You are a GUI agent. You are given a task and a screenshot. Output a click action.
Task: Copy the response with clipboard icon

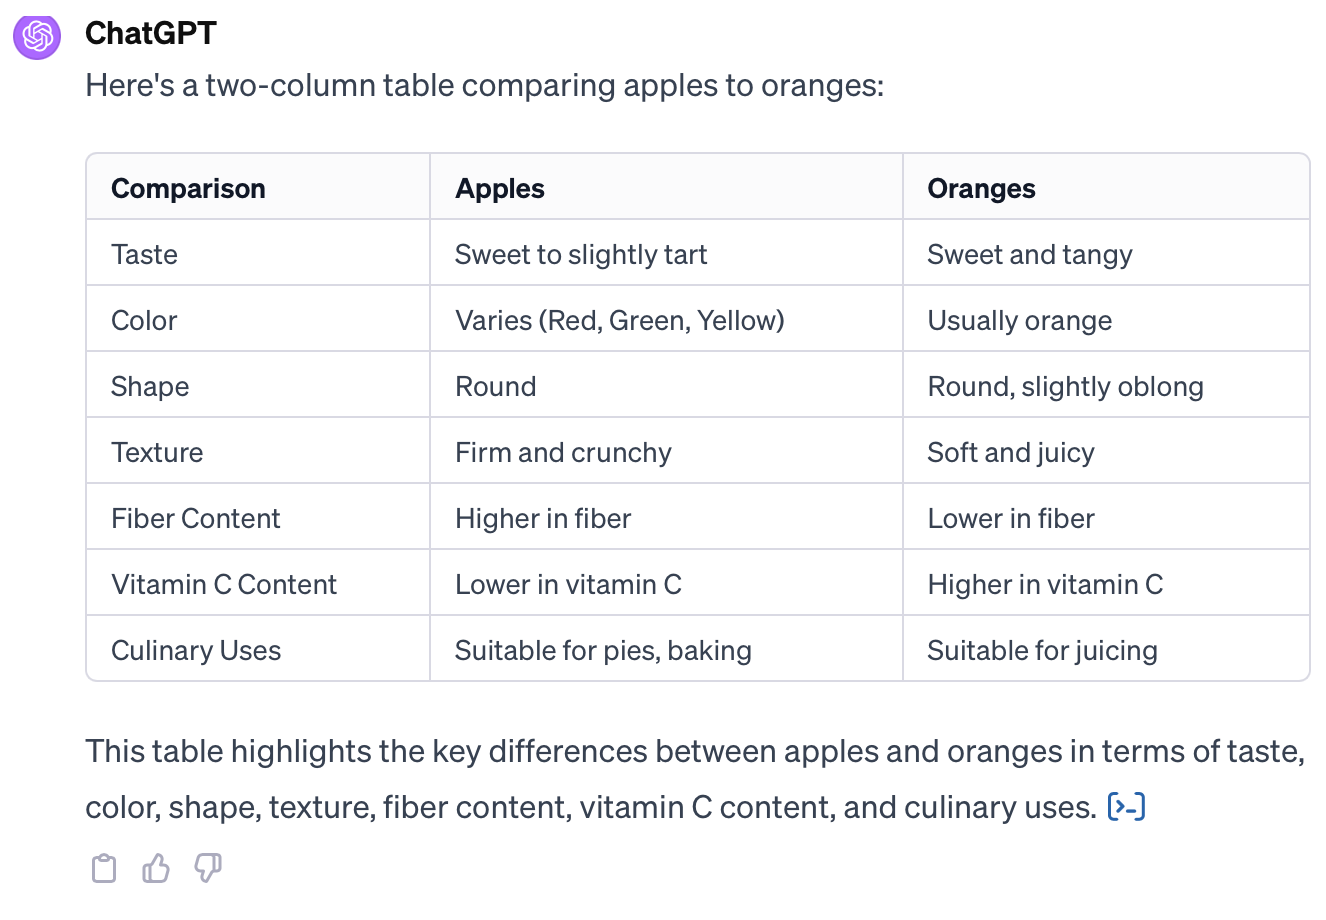click(104, 868)
